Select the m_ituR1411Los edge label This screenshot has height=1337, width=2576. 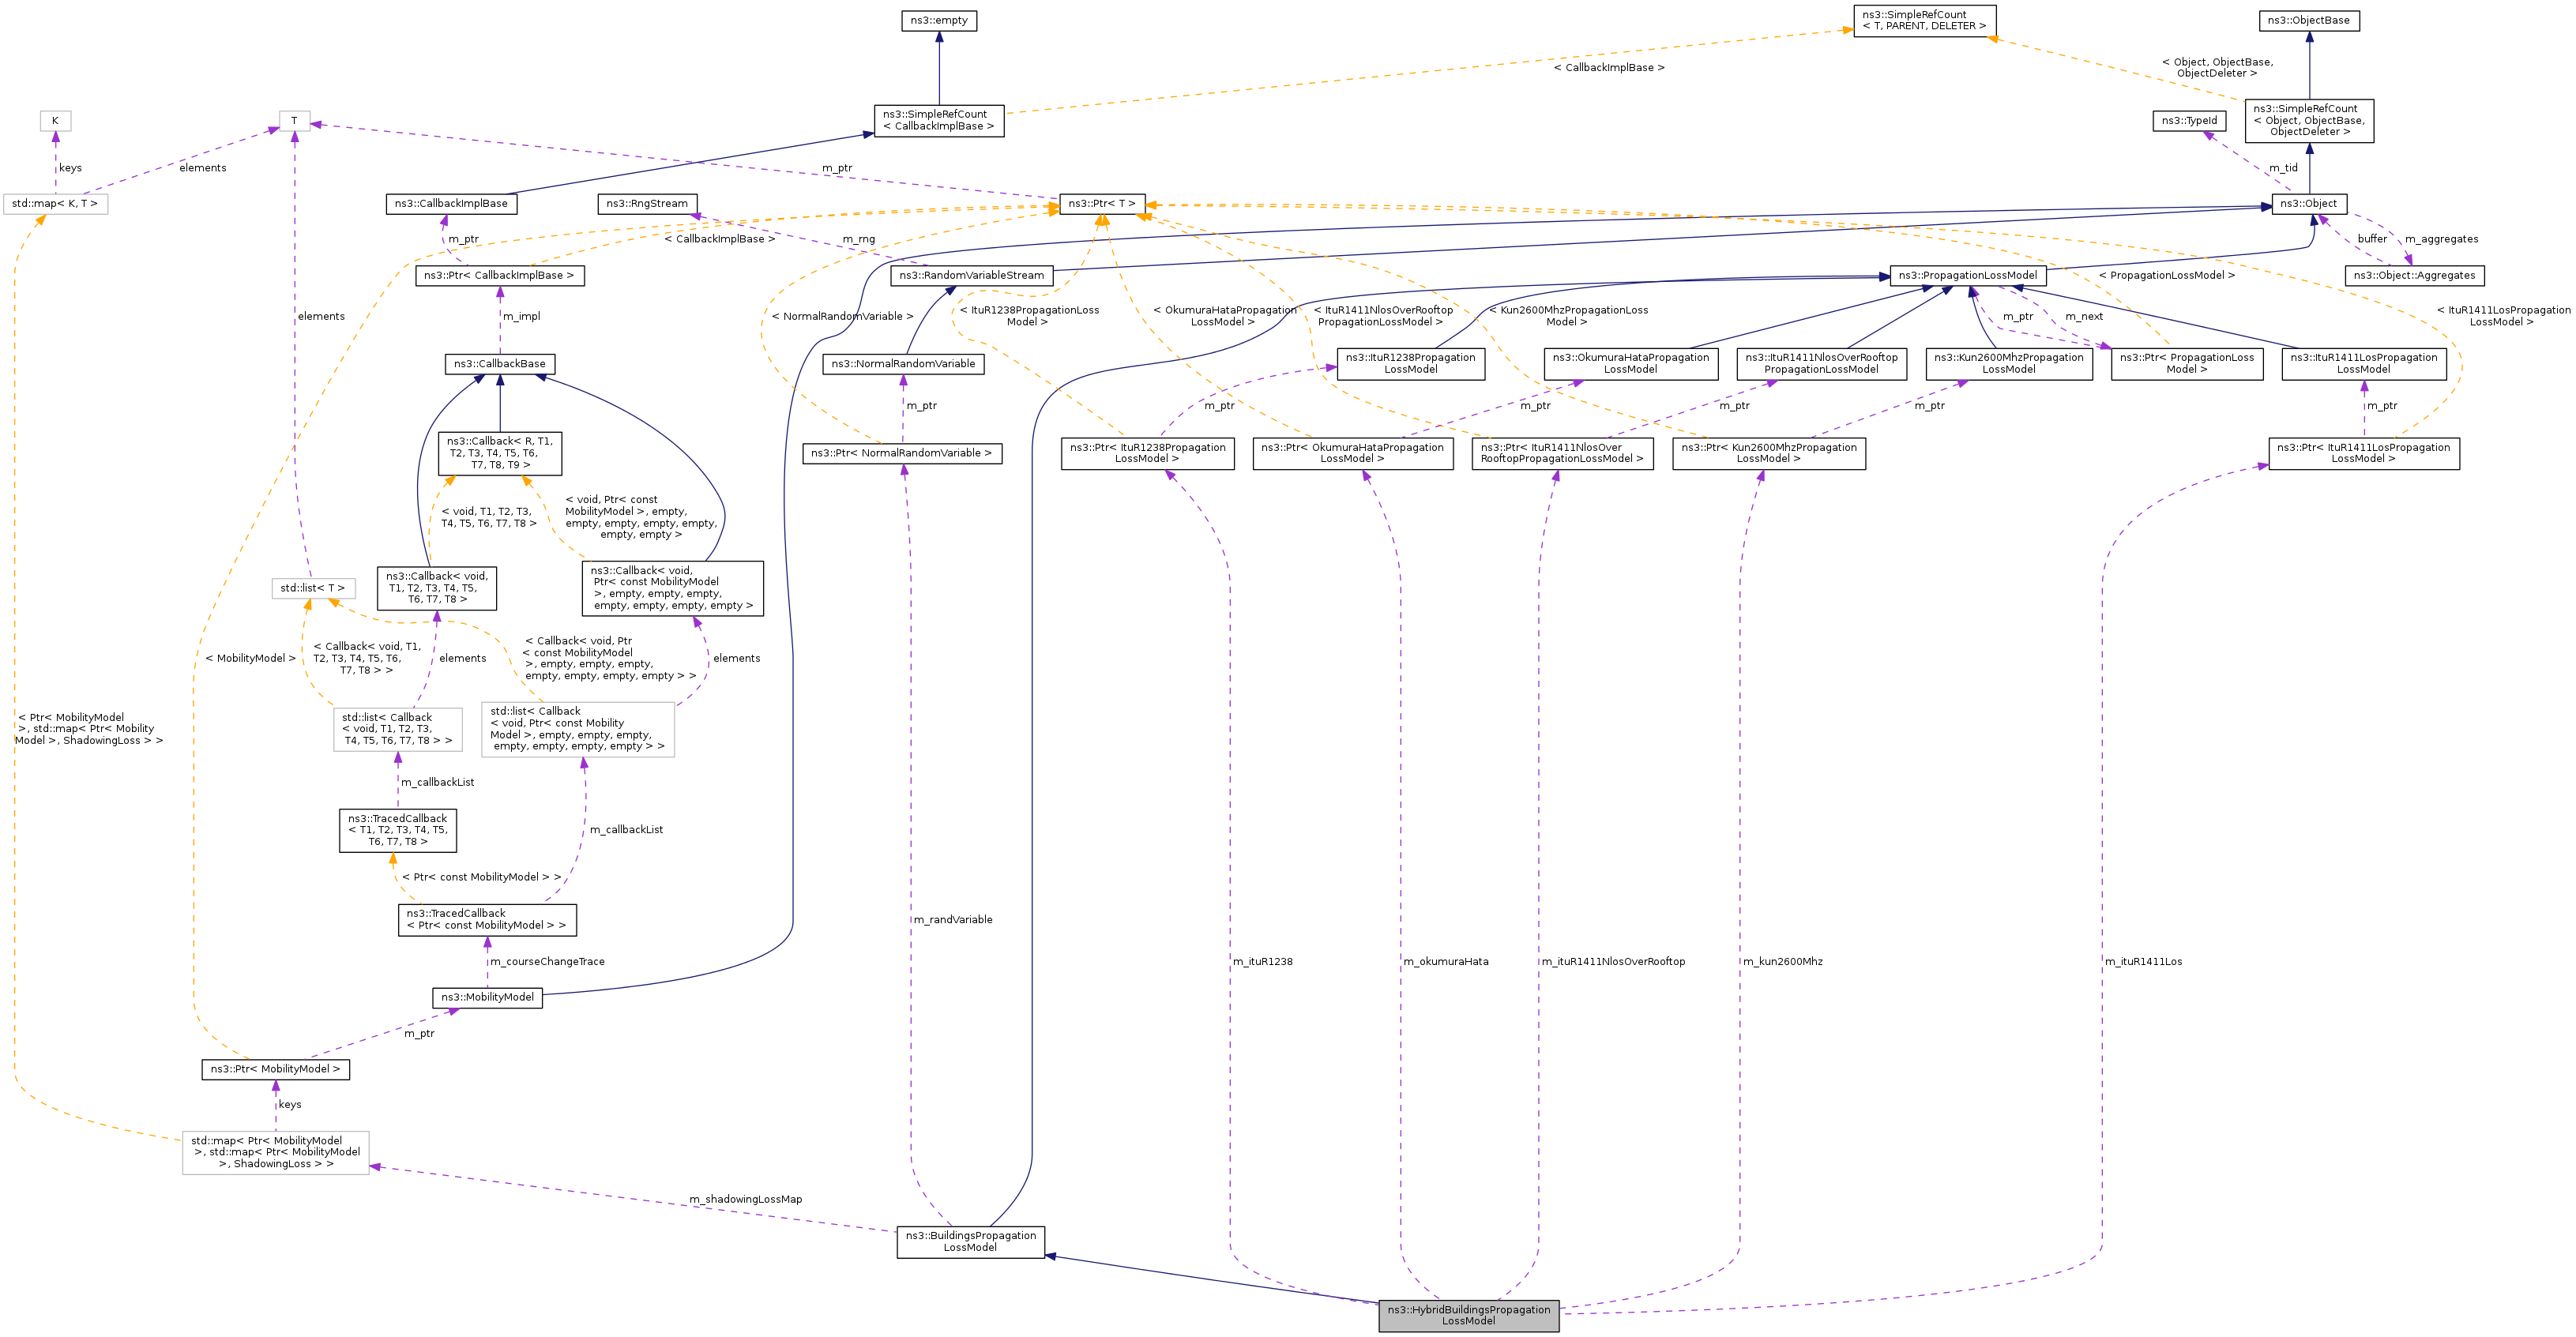(2143, 962)
